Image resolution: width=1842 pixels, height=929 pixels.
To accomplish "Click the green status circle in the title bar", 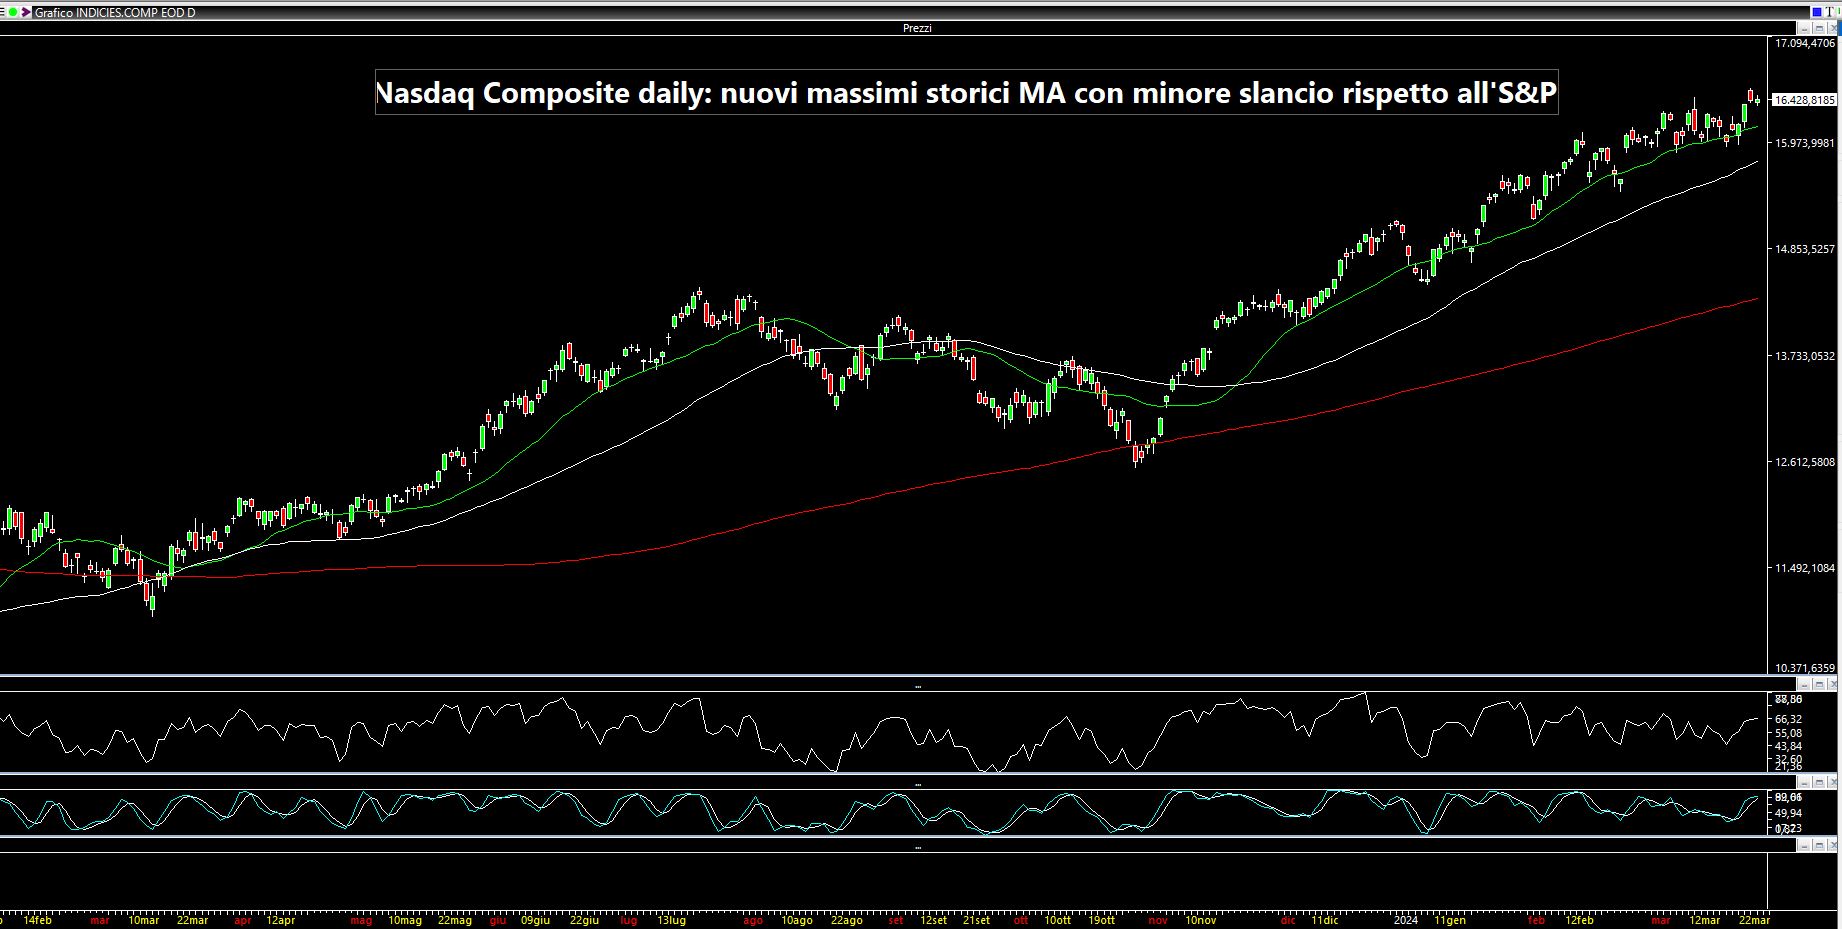I will click(x=13, y=12).
